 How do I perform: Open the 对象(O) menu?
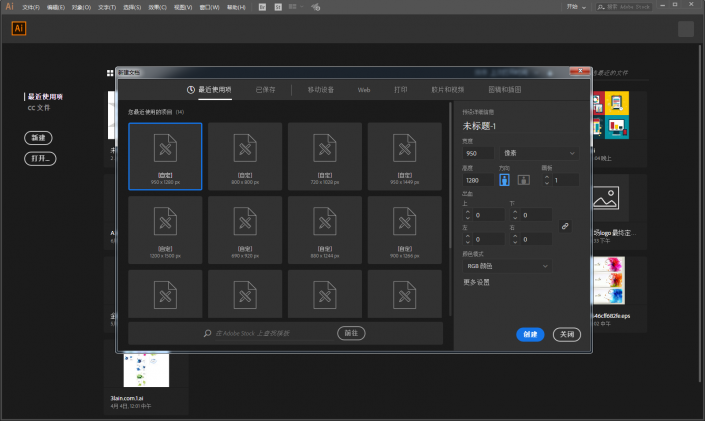(81, 7)
